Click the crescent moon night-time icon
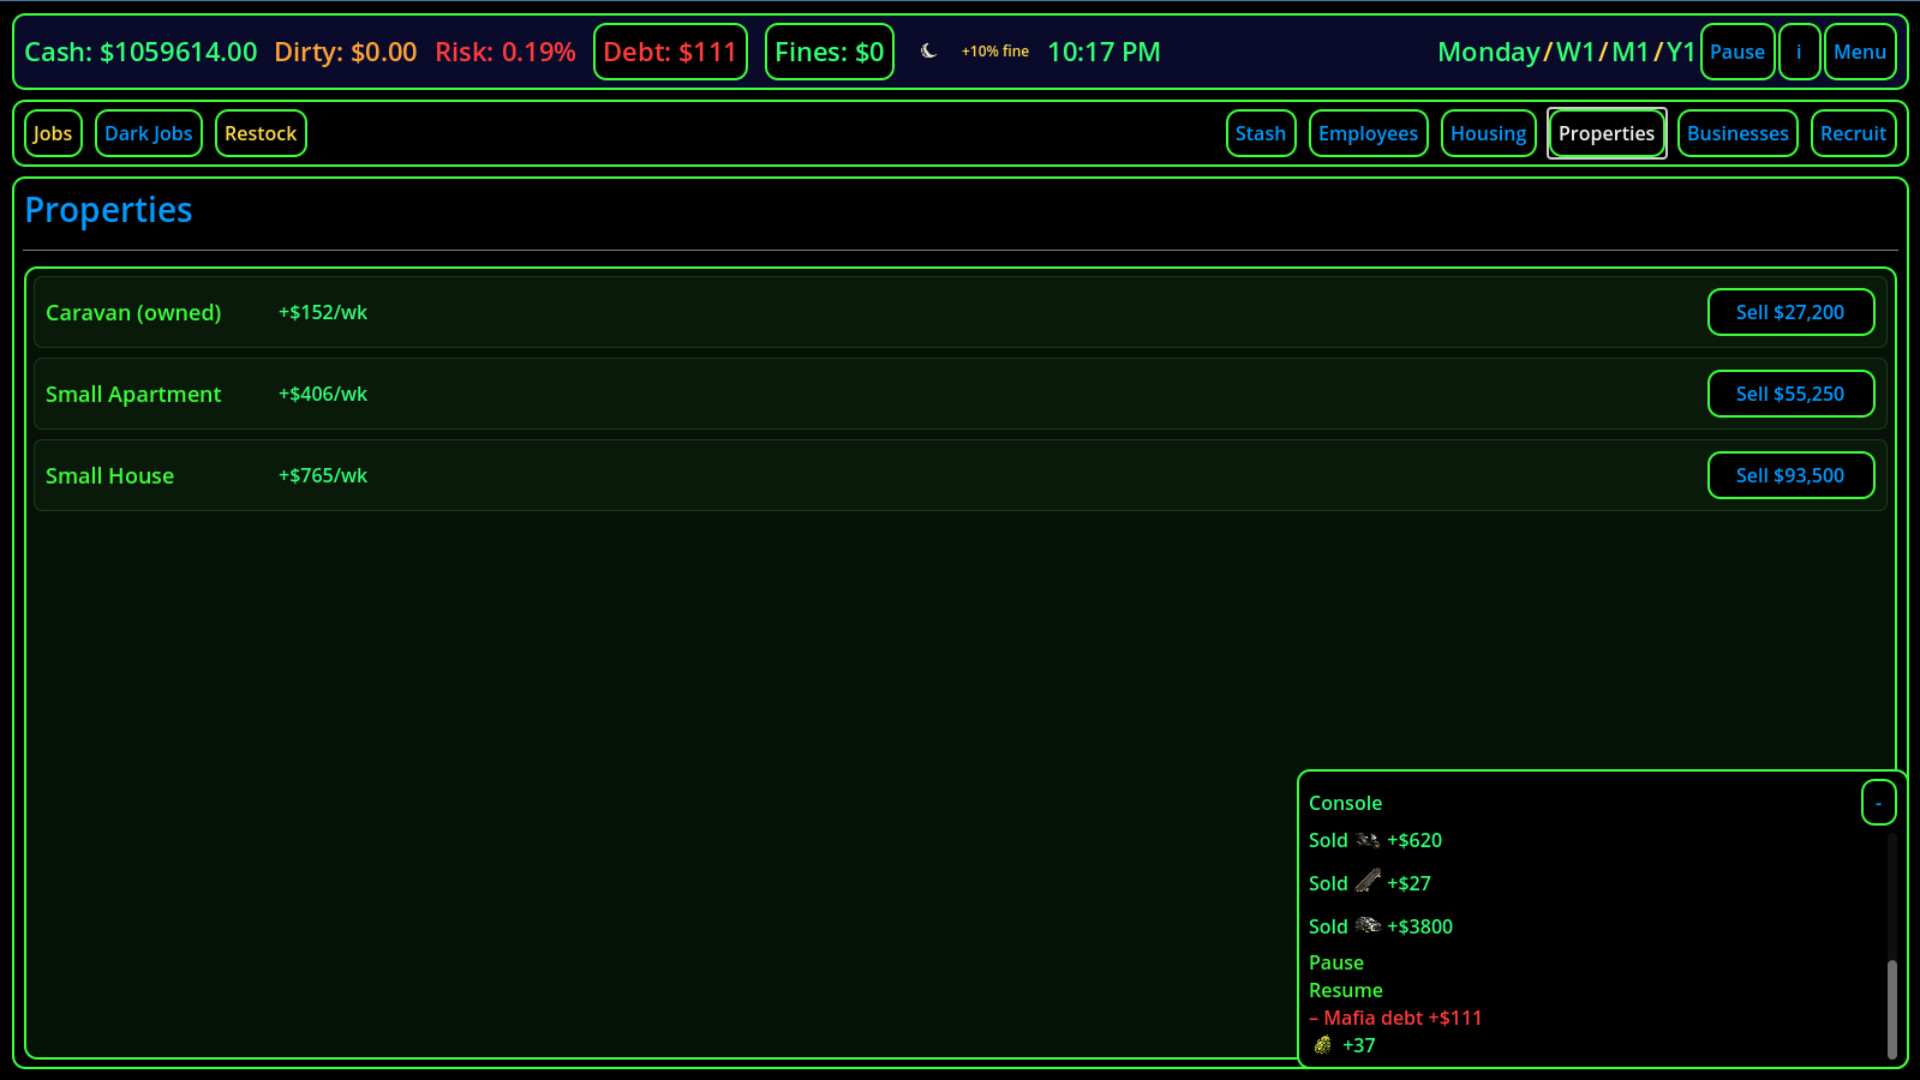Image resolution: width=1920 pixels, height=1080 pixels. point(929,51)
